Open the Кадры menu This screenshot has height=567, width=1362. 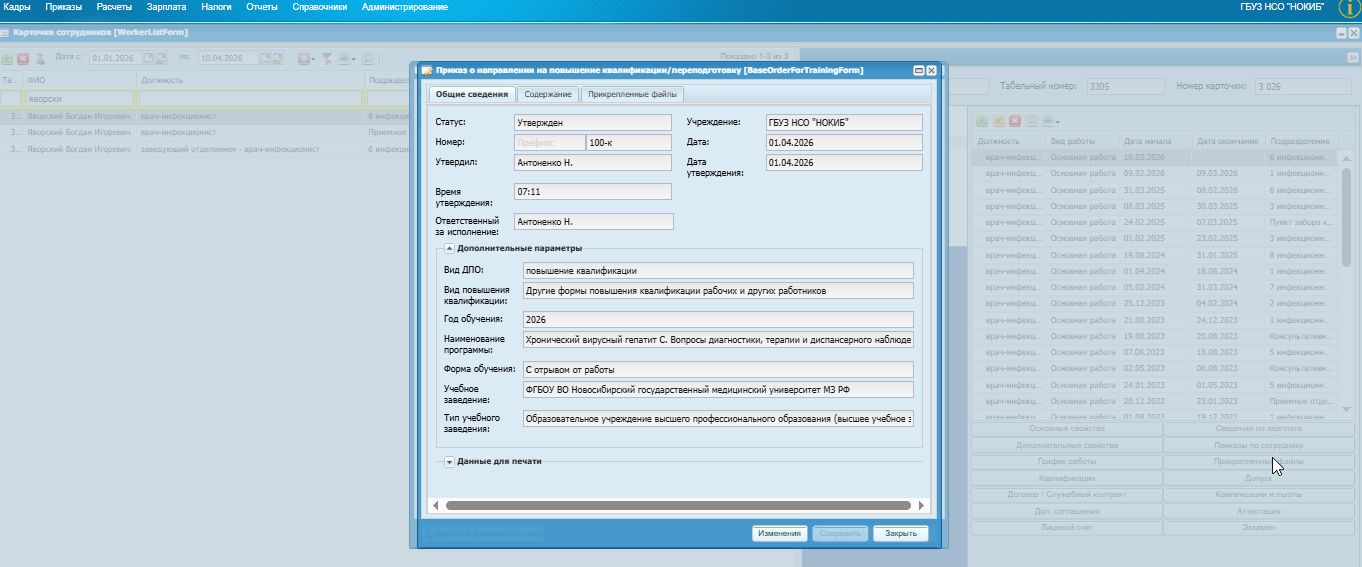coord(18,7)
